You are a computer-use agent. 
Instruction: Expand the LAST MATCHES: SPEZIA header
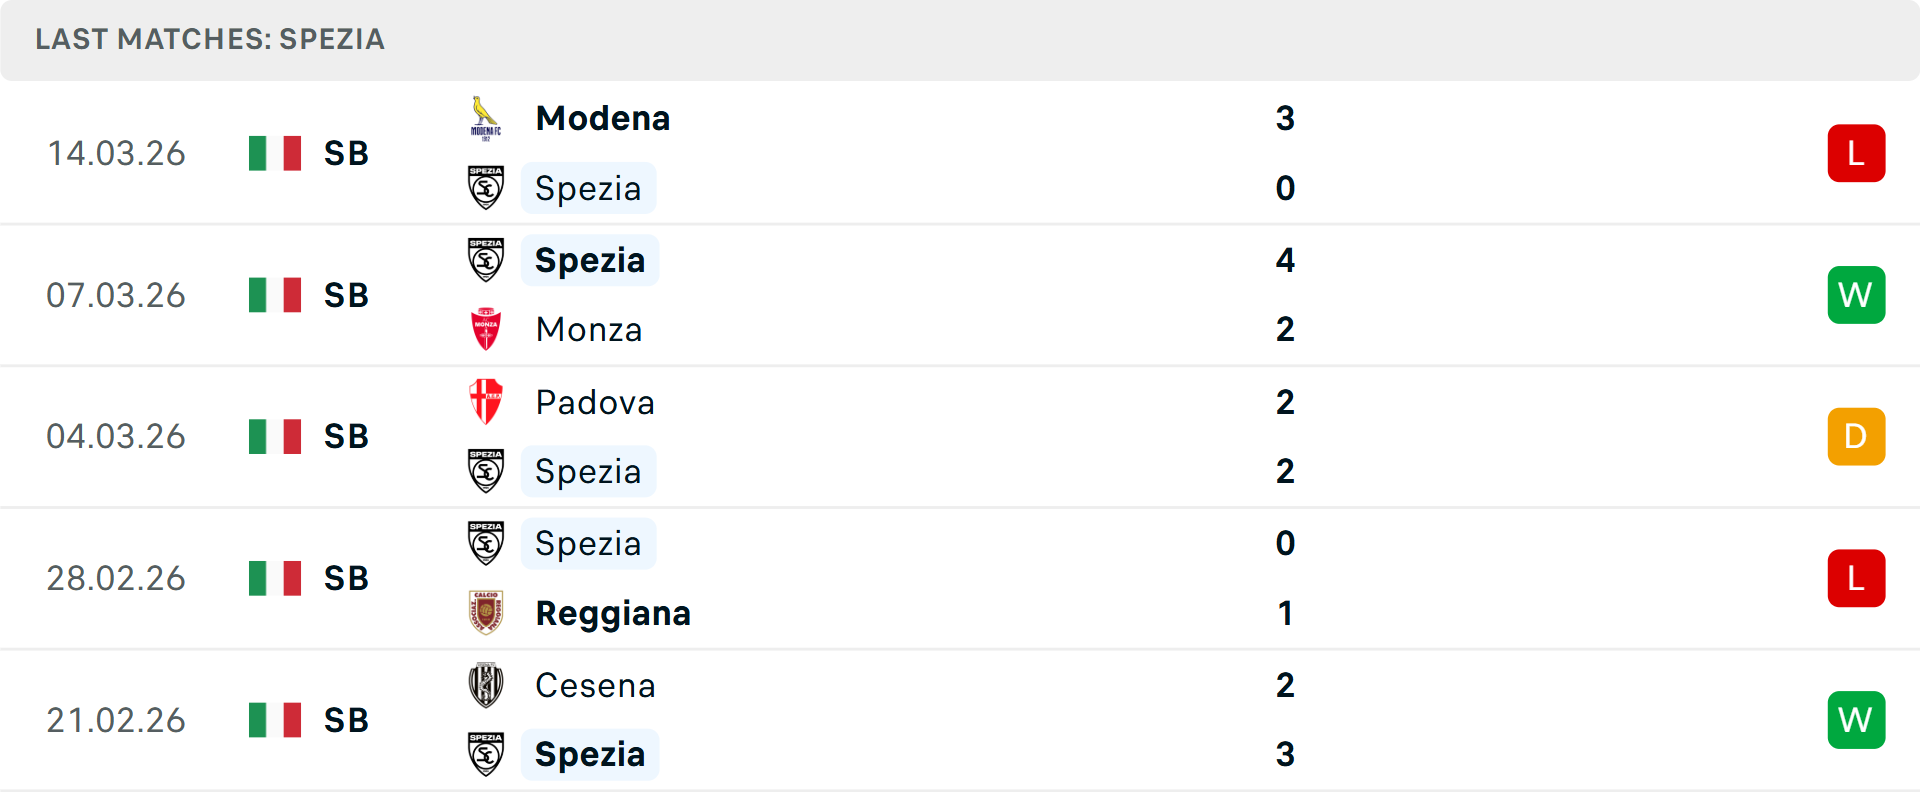click(209, 40)
